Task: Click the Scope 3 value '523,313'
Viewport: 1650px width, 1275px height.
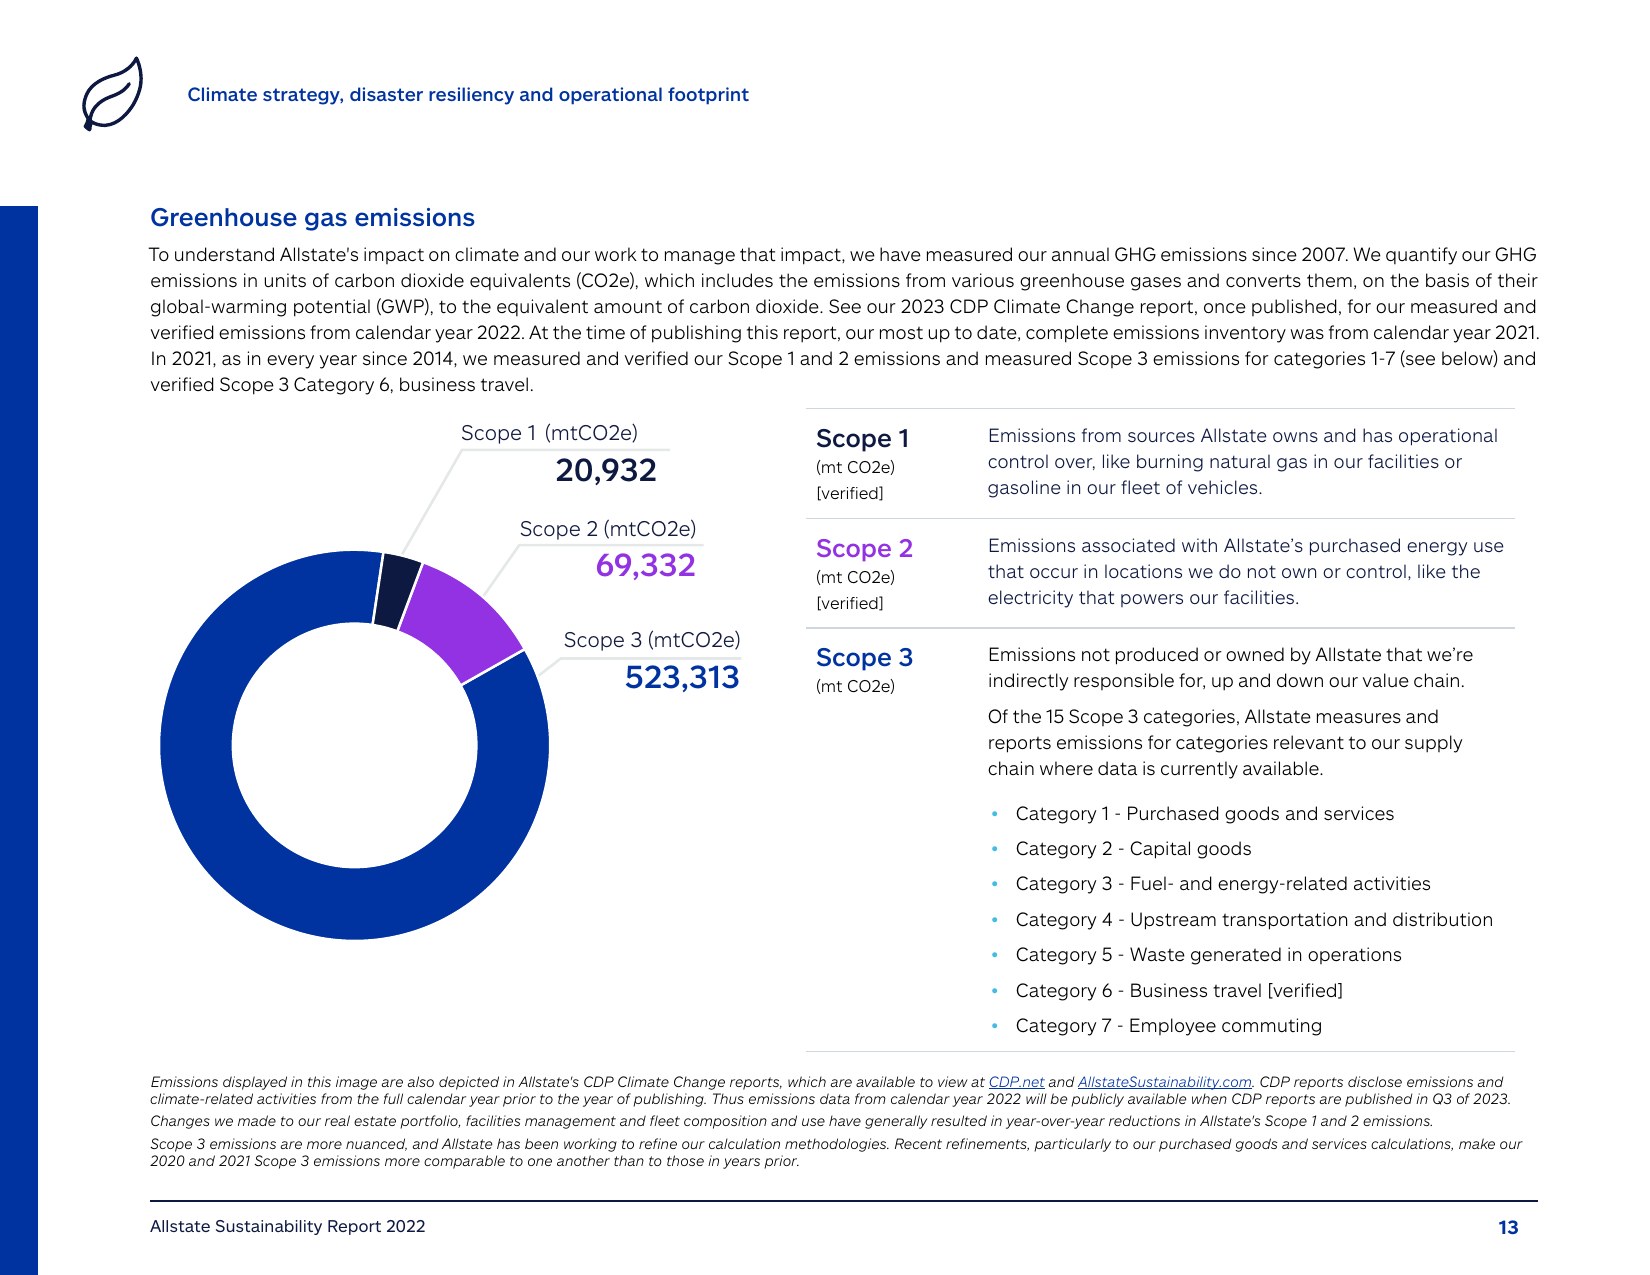Action: click(x=682, y=677)
